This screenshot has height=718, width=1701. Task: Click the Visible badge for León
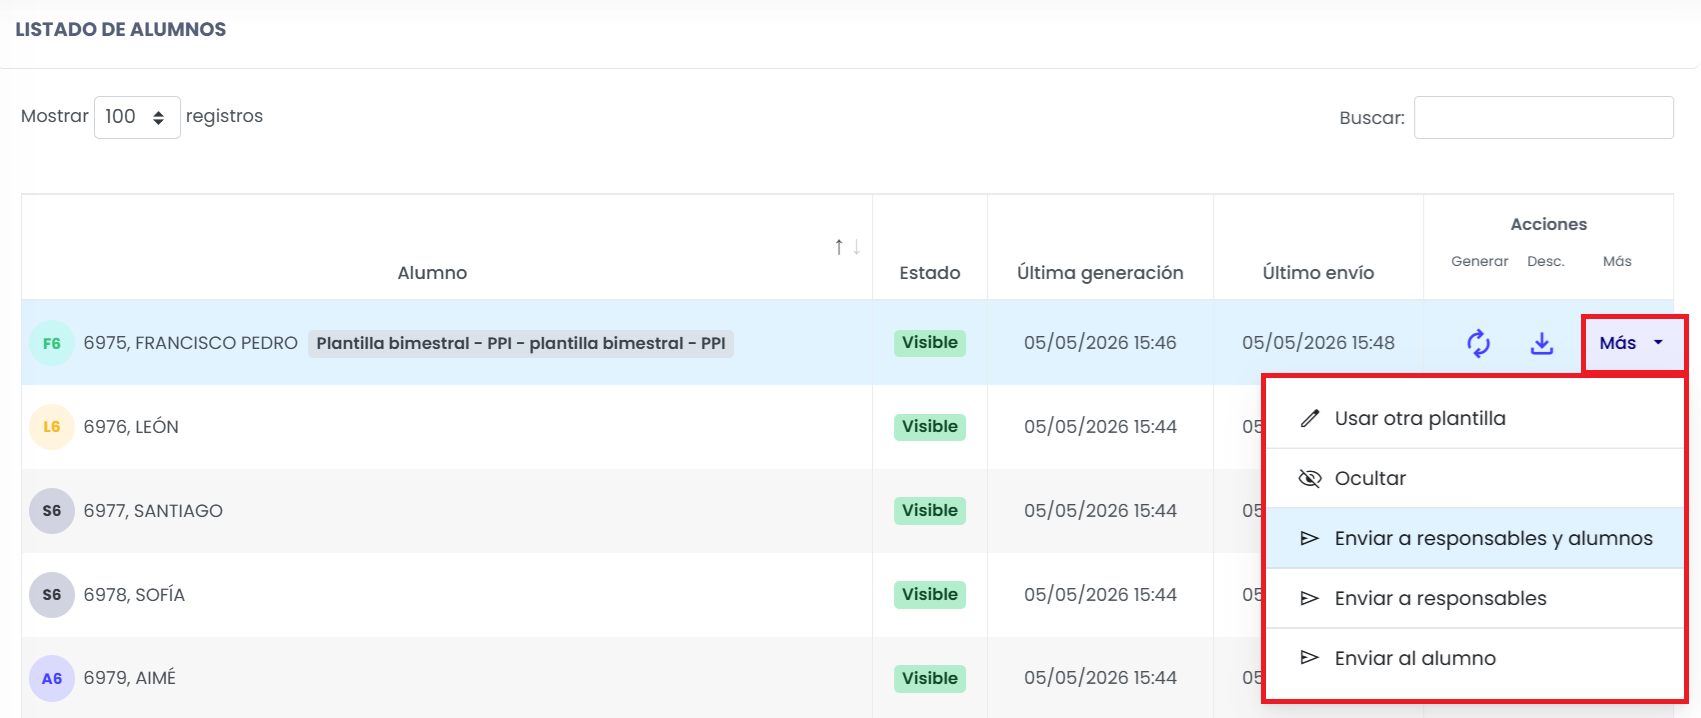pos(930,427)
